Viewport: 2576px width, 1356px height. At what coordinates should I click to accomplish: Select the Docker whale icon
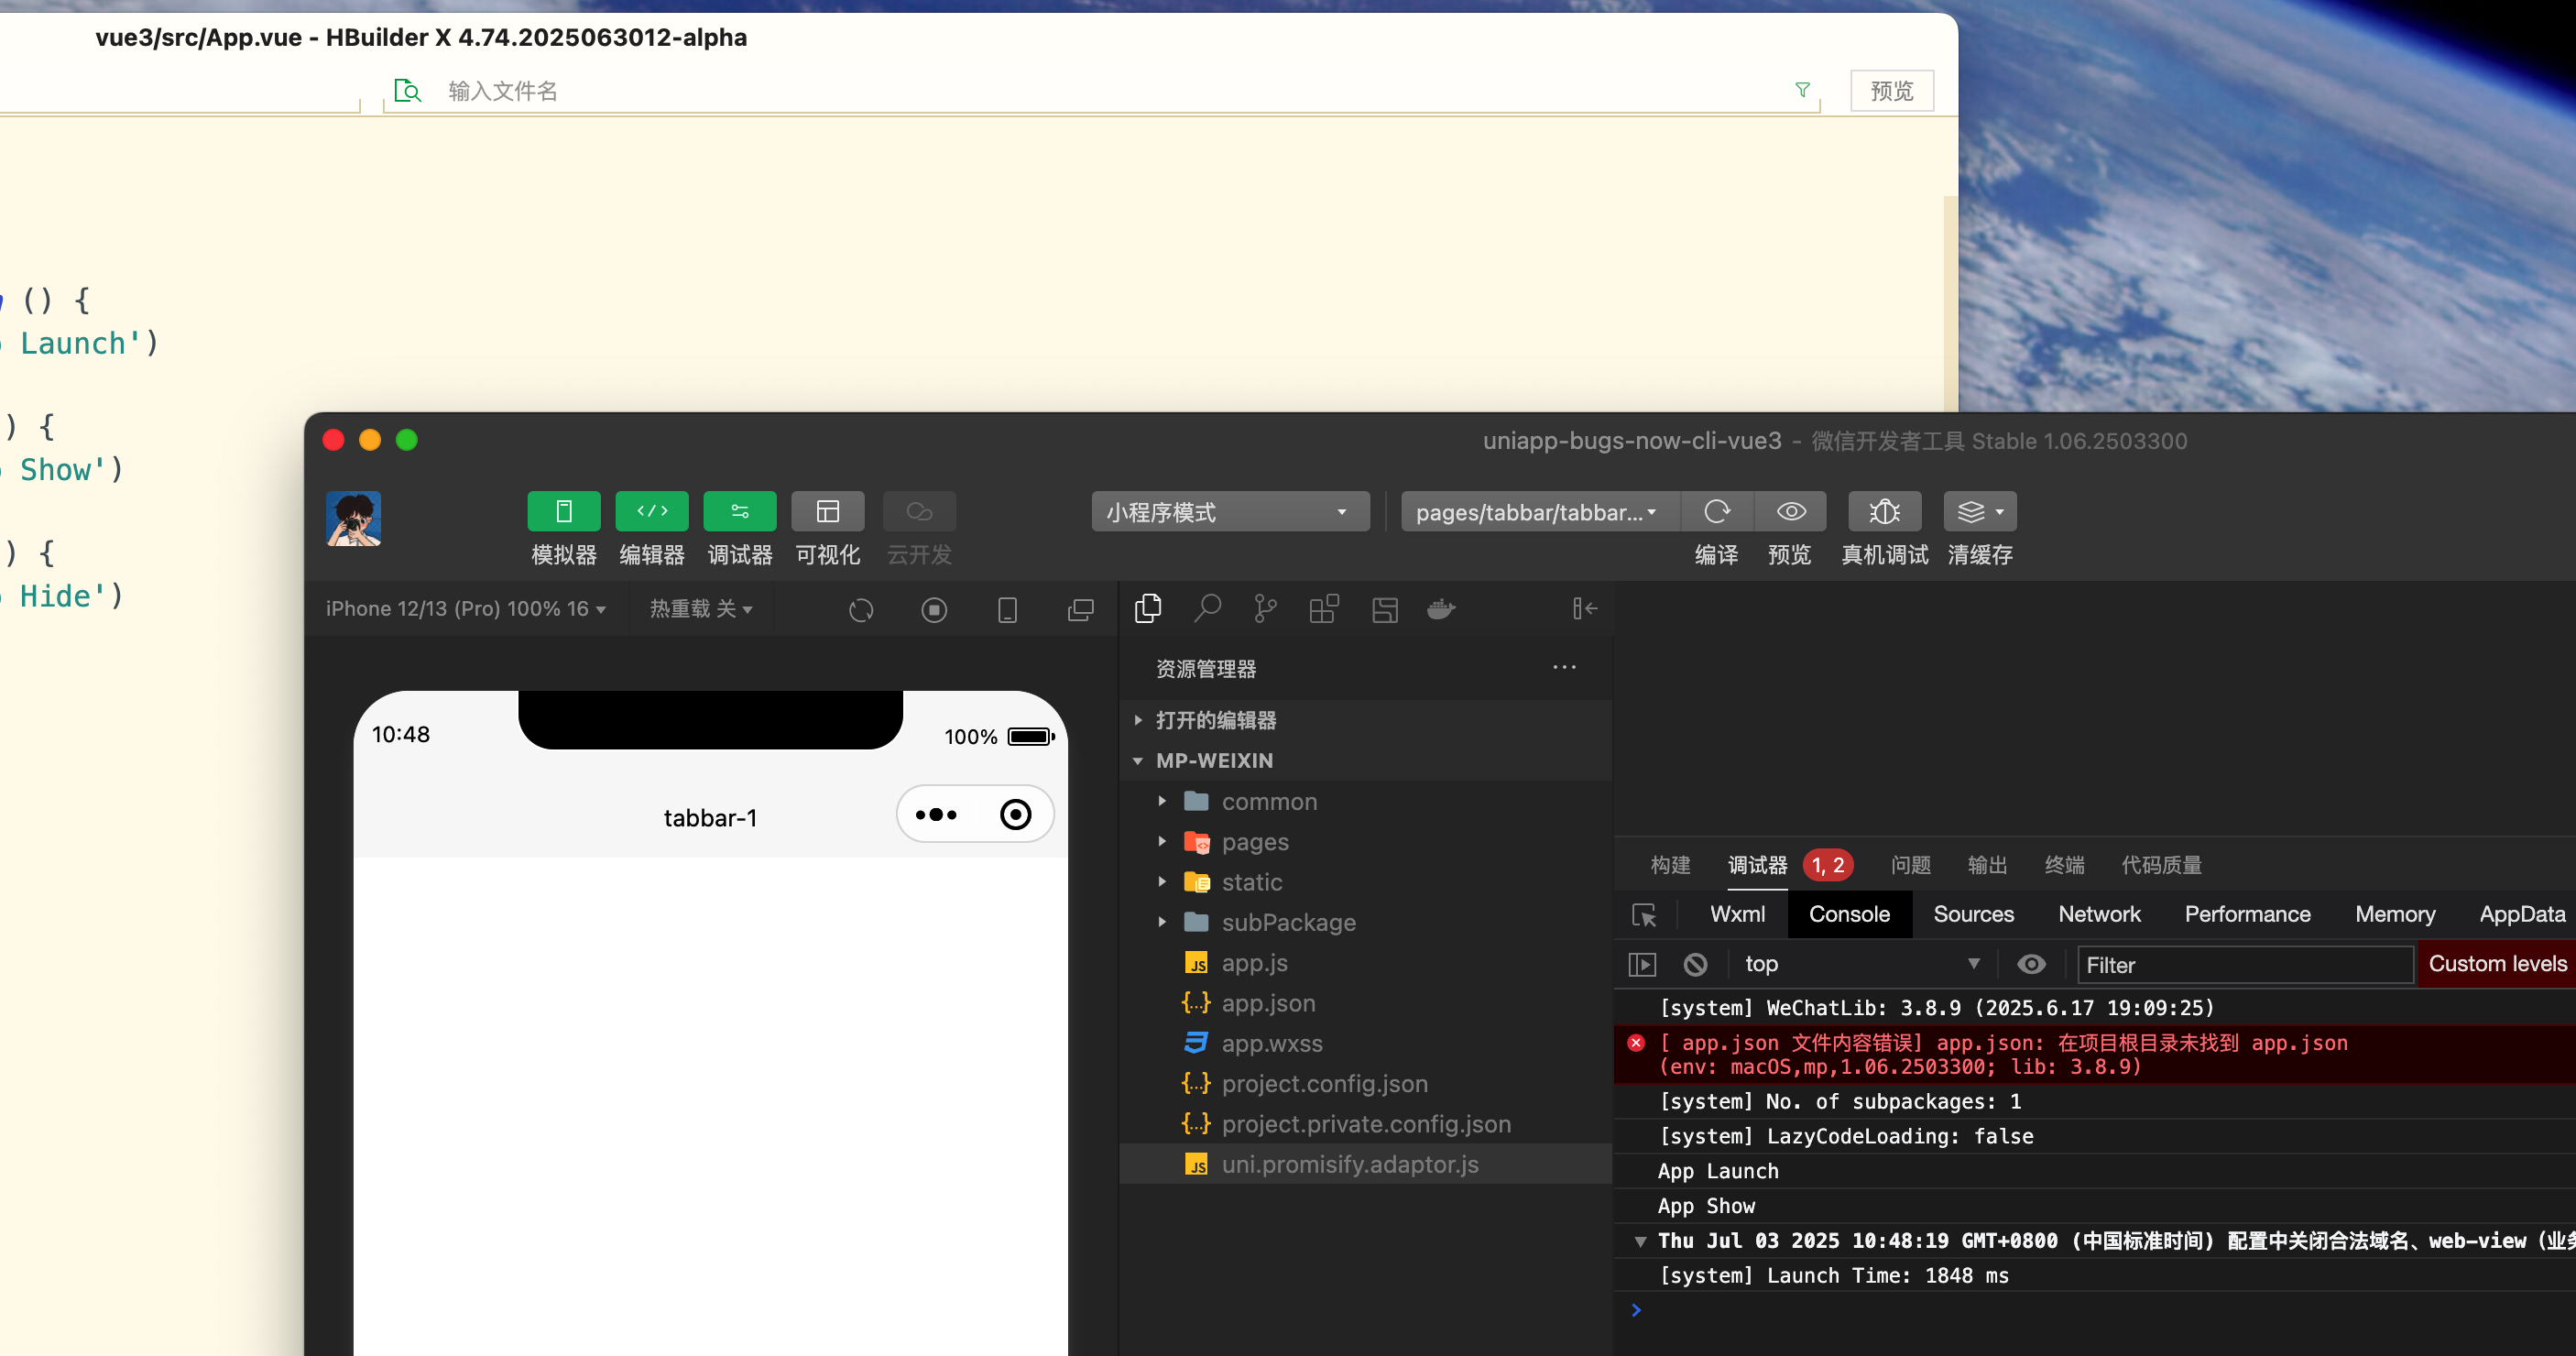pos(1441,608)
